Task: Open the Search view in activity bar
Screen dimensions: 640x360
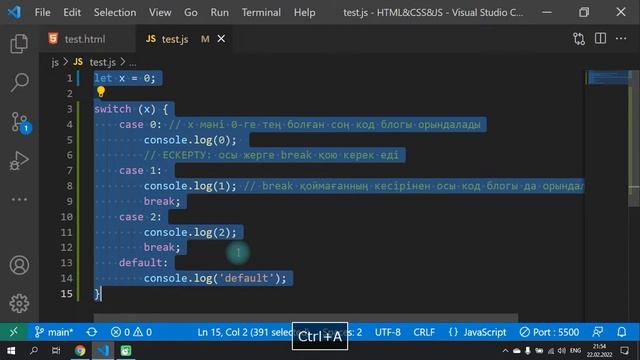Action: click(19, 83)
